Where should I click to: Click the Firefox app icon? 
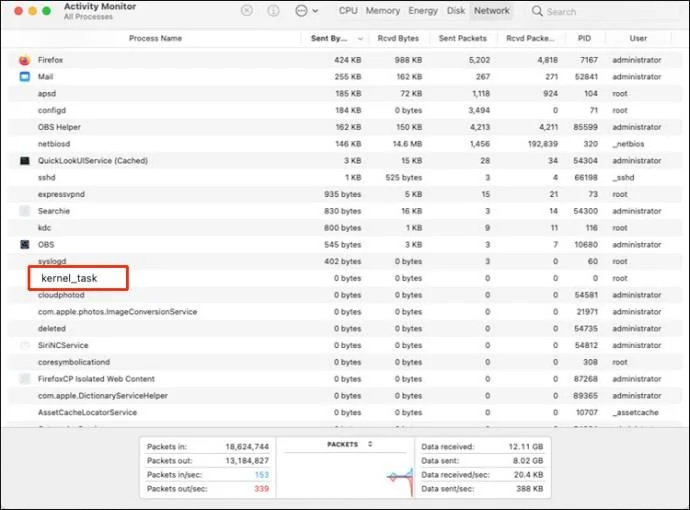pos(25,60)
